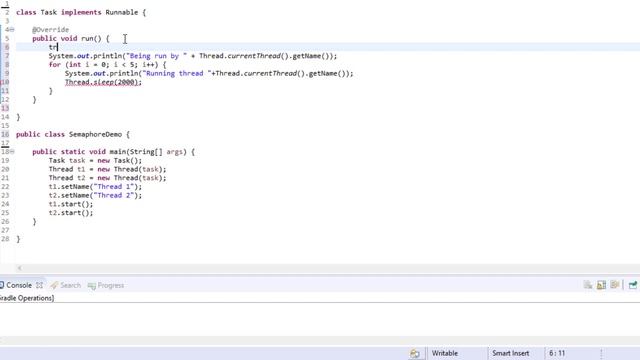Click the Writable status bar entry

[445, 353]
